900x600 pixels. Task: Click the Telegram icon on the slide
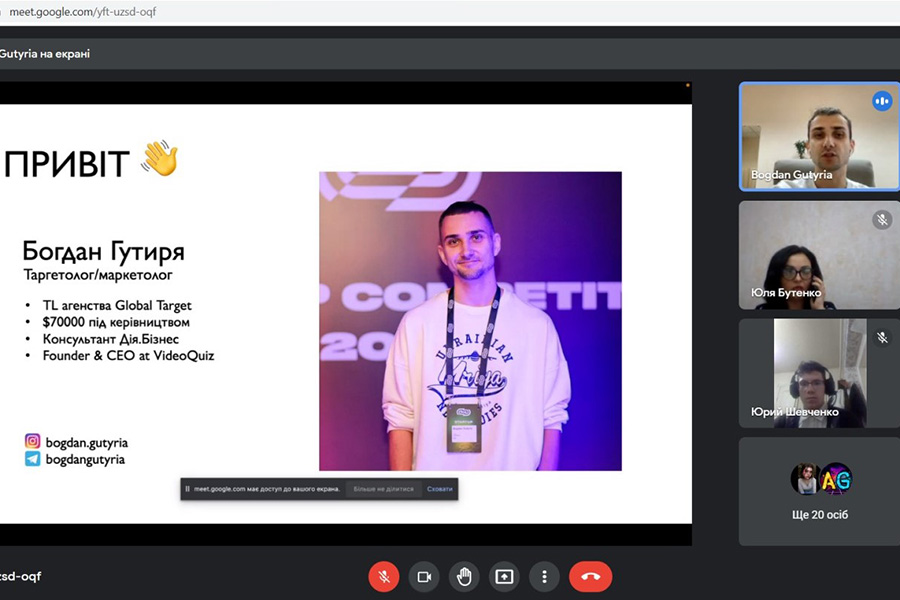pyautogui.click(x=33, y=458)
